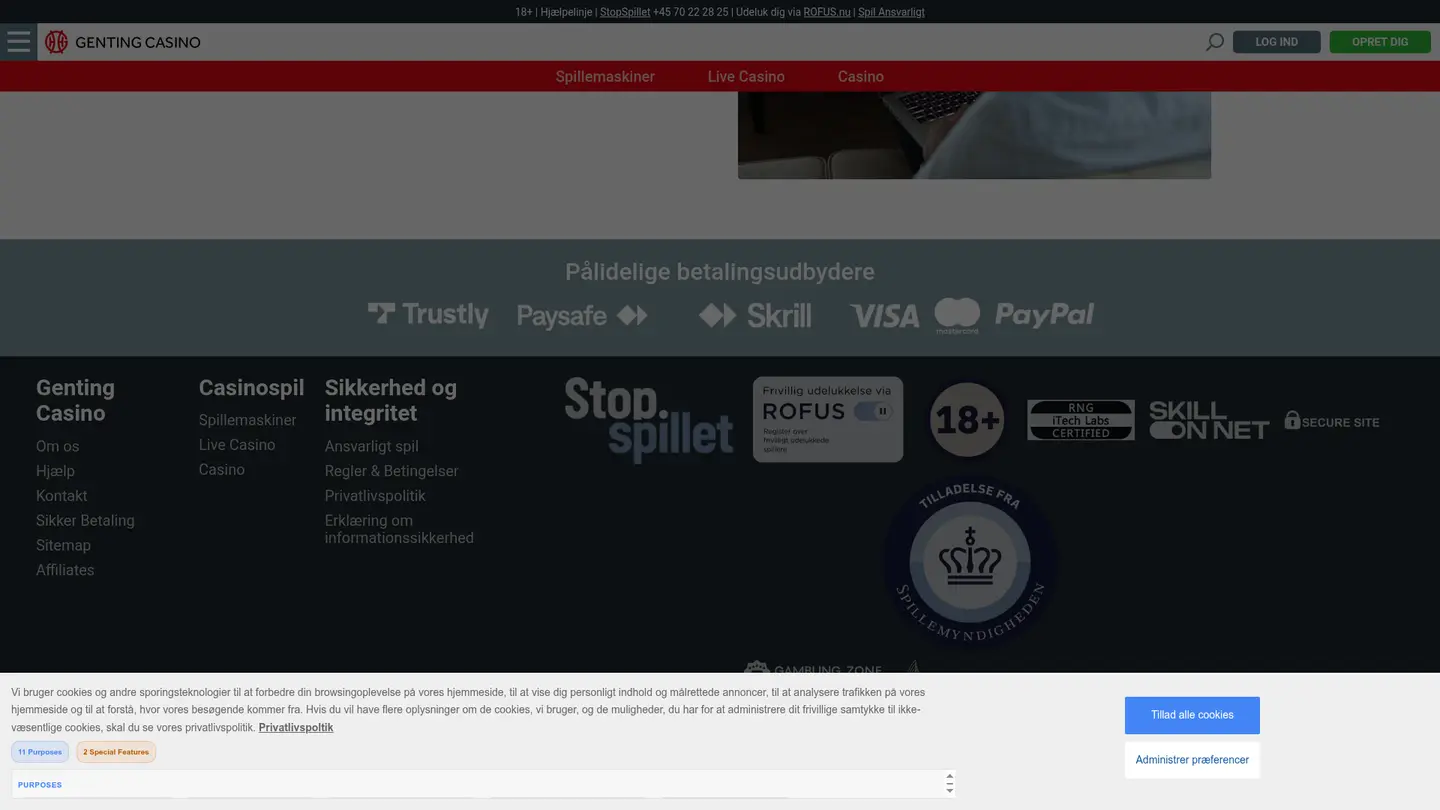Open the ROFUS.nu link in top bar

827,12
